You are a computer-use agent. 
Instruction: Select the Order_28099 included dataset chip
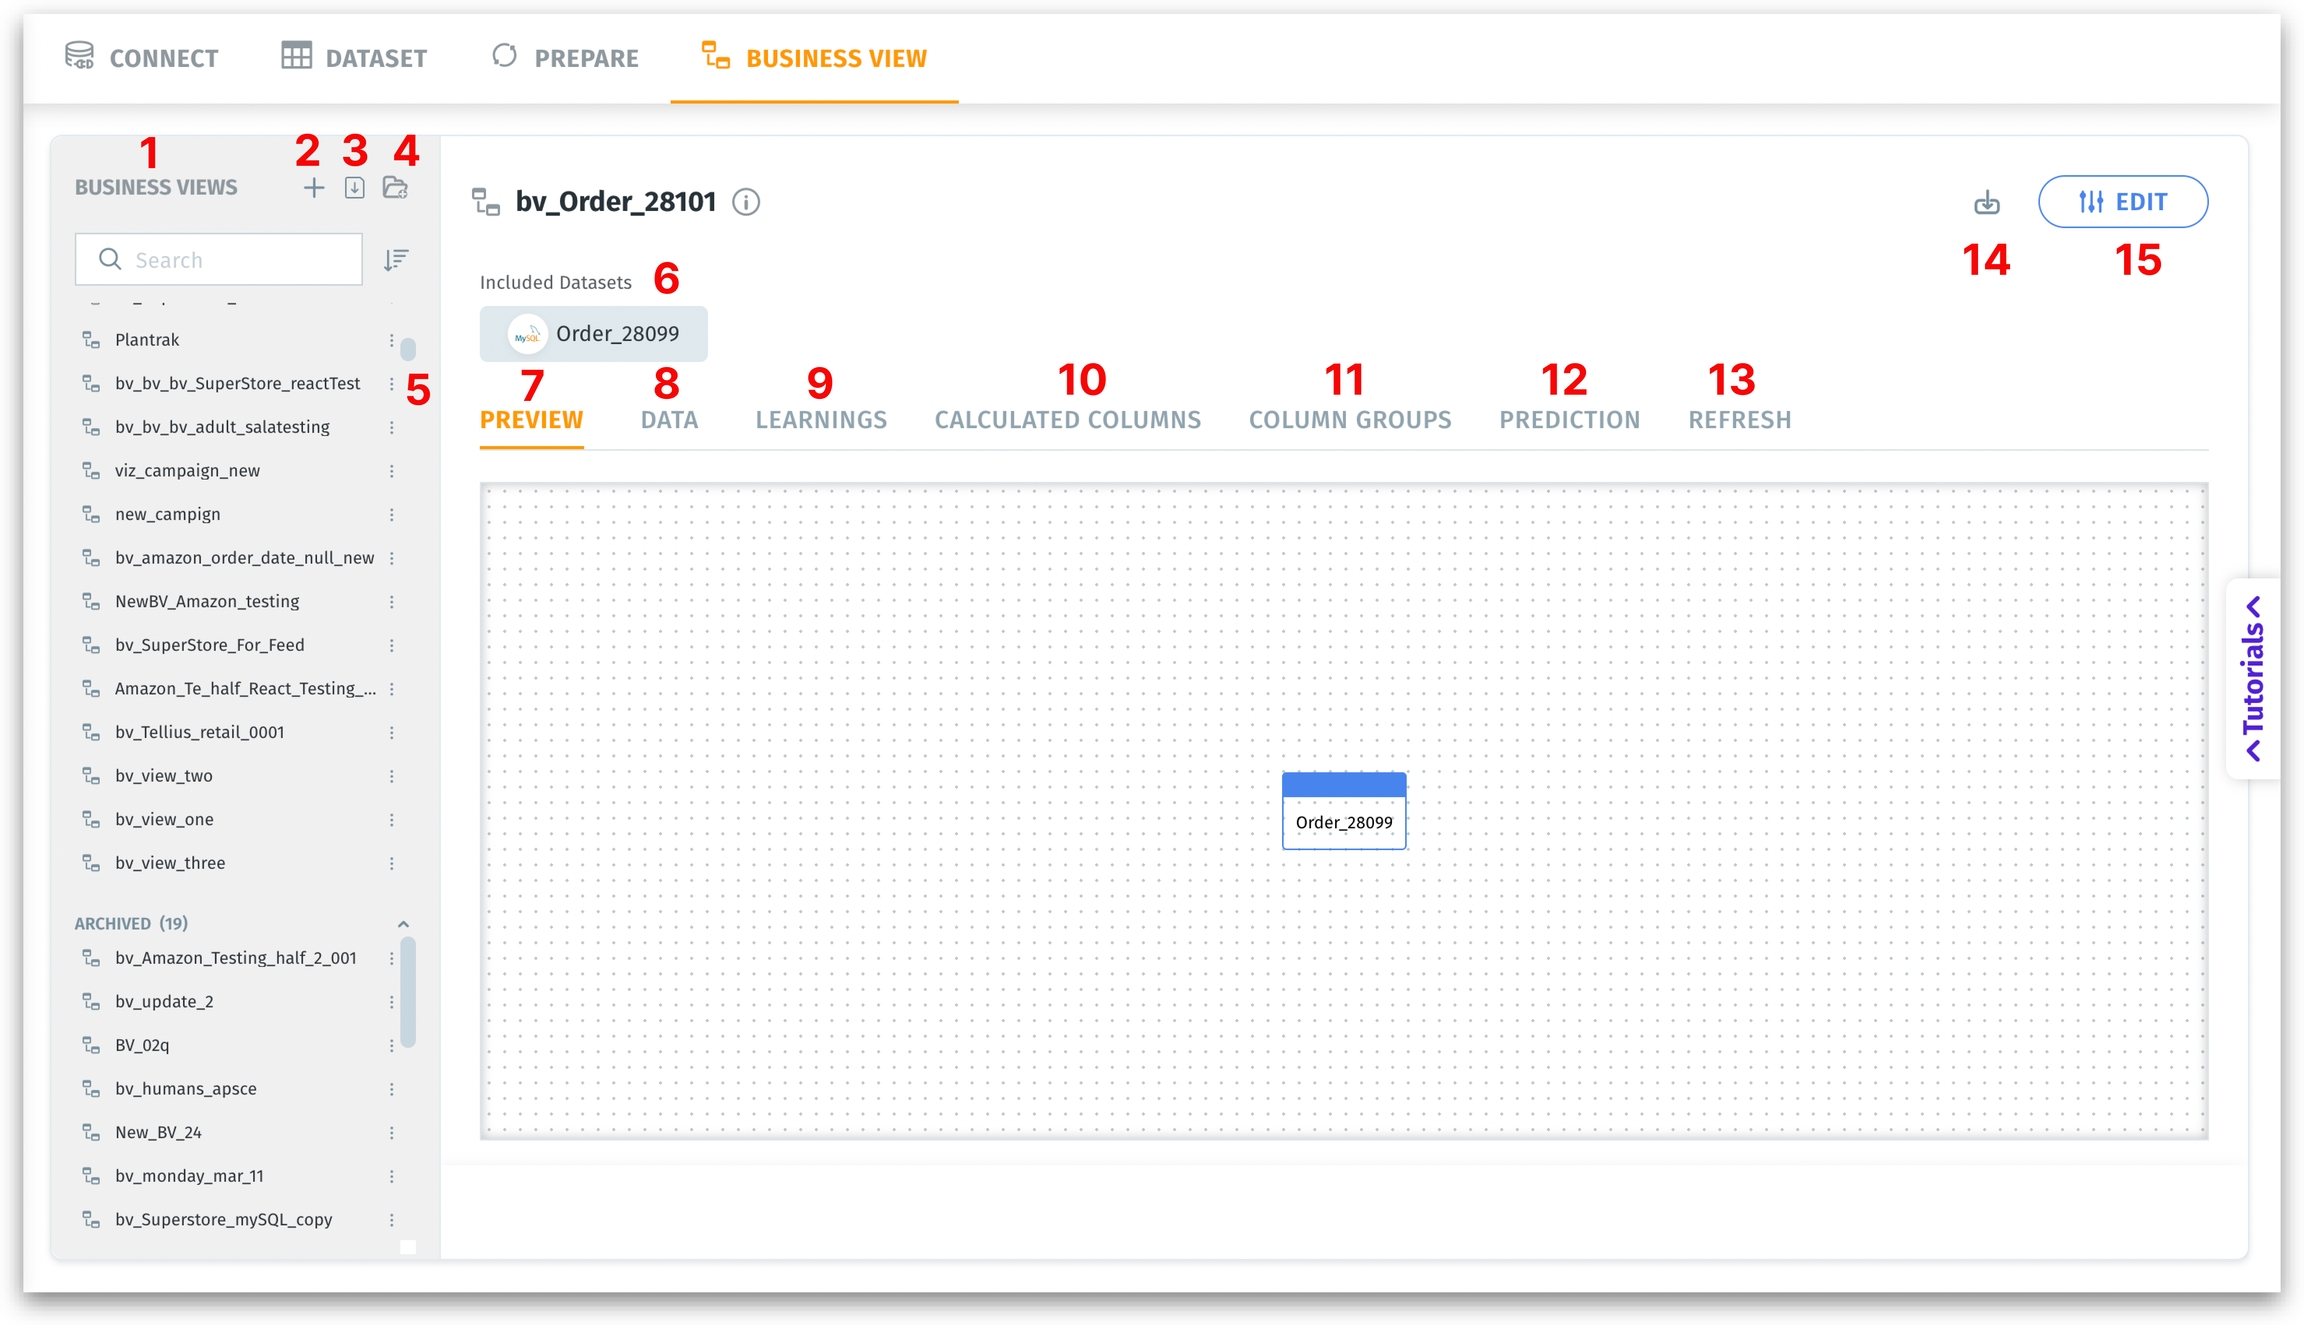click(594, 334)
